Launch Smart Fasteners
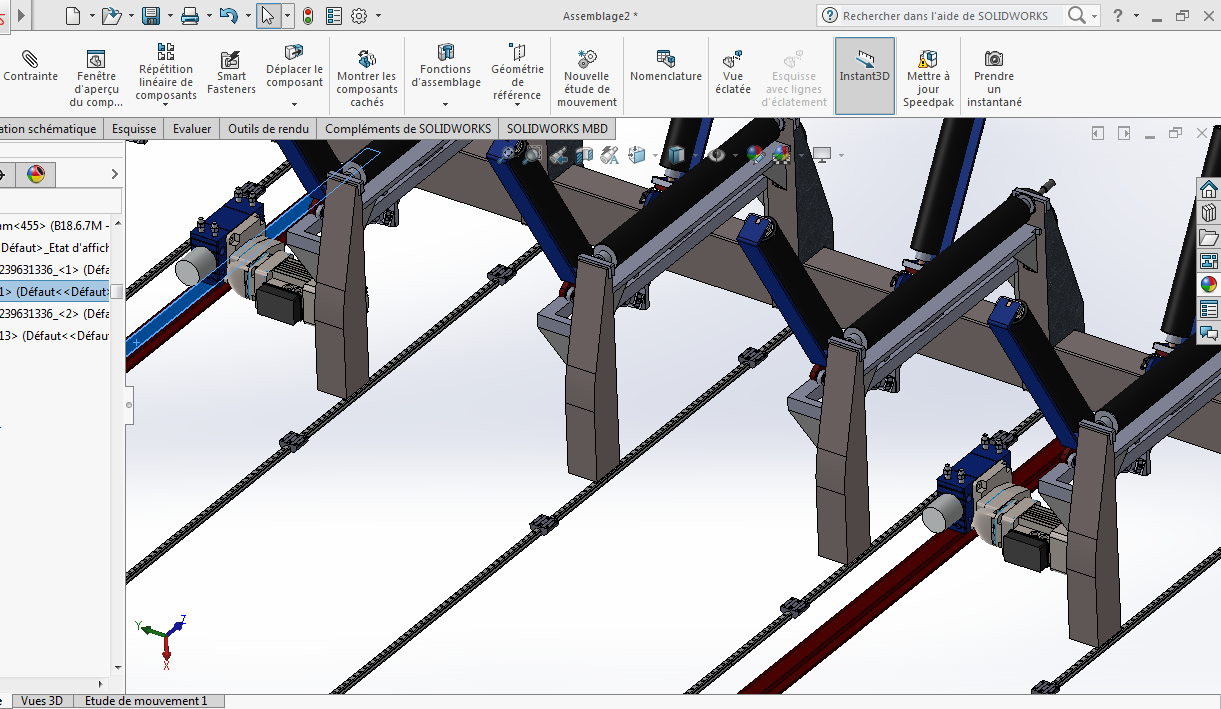1221x709 pixels. point(231,74)
